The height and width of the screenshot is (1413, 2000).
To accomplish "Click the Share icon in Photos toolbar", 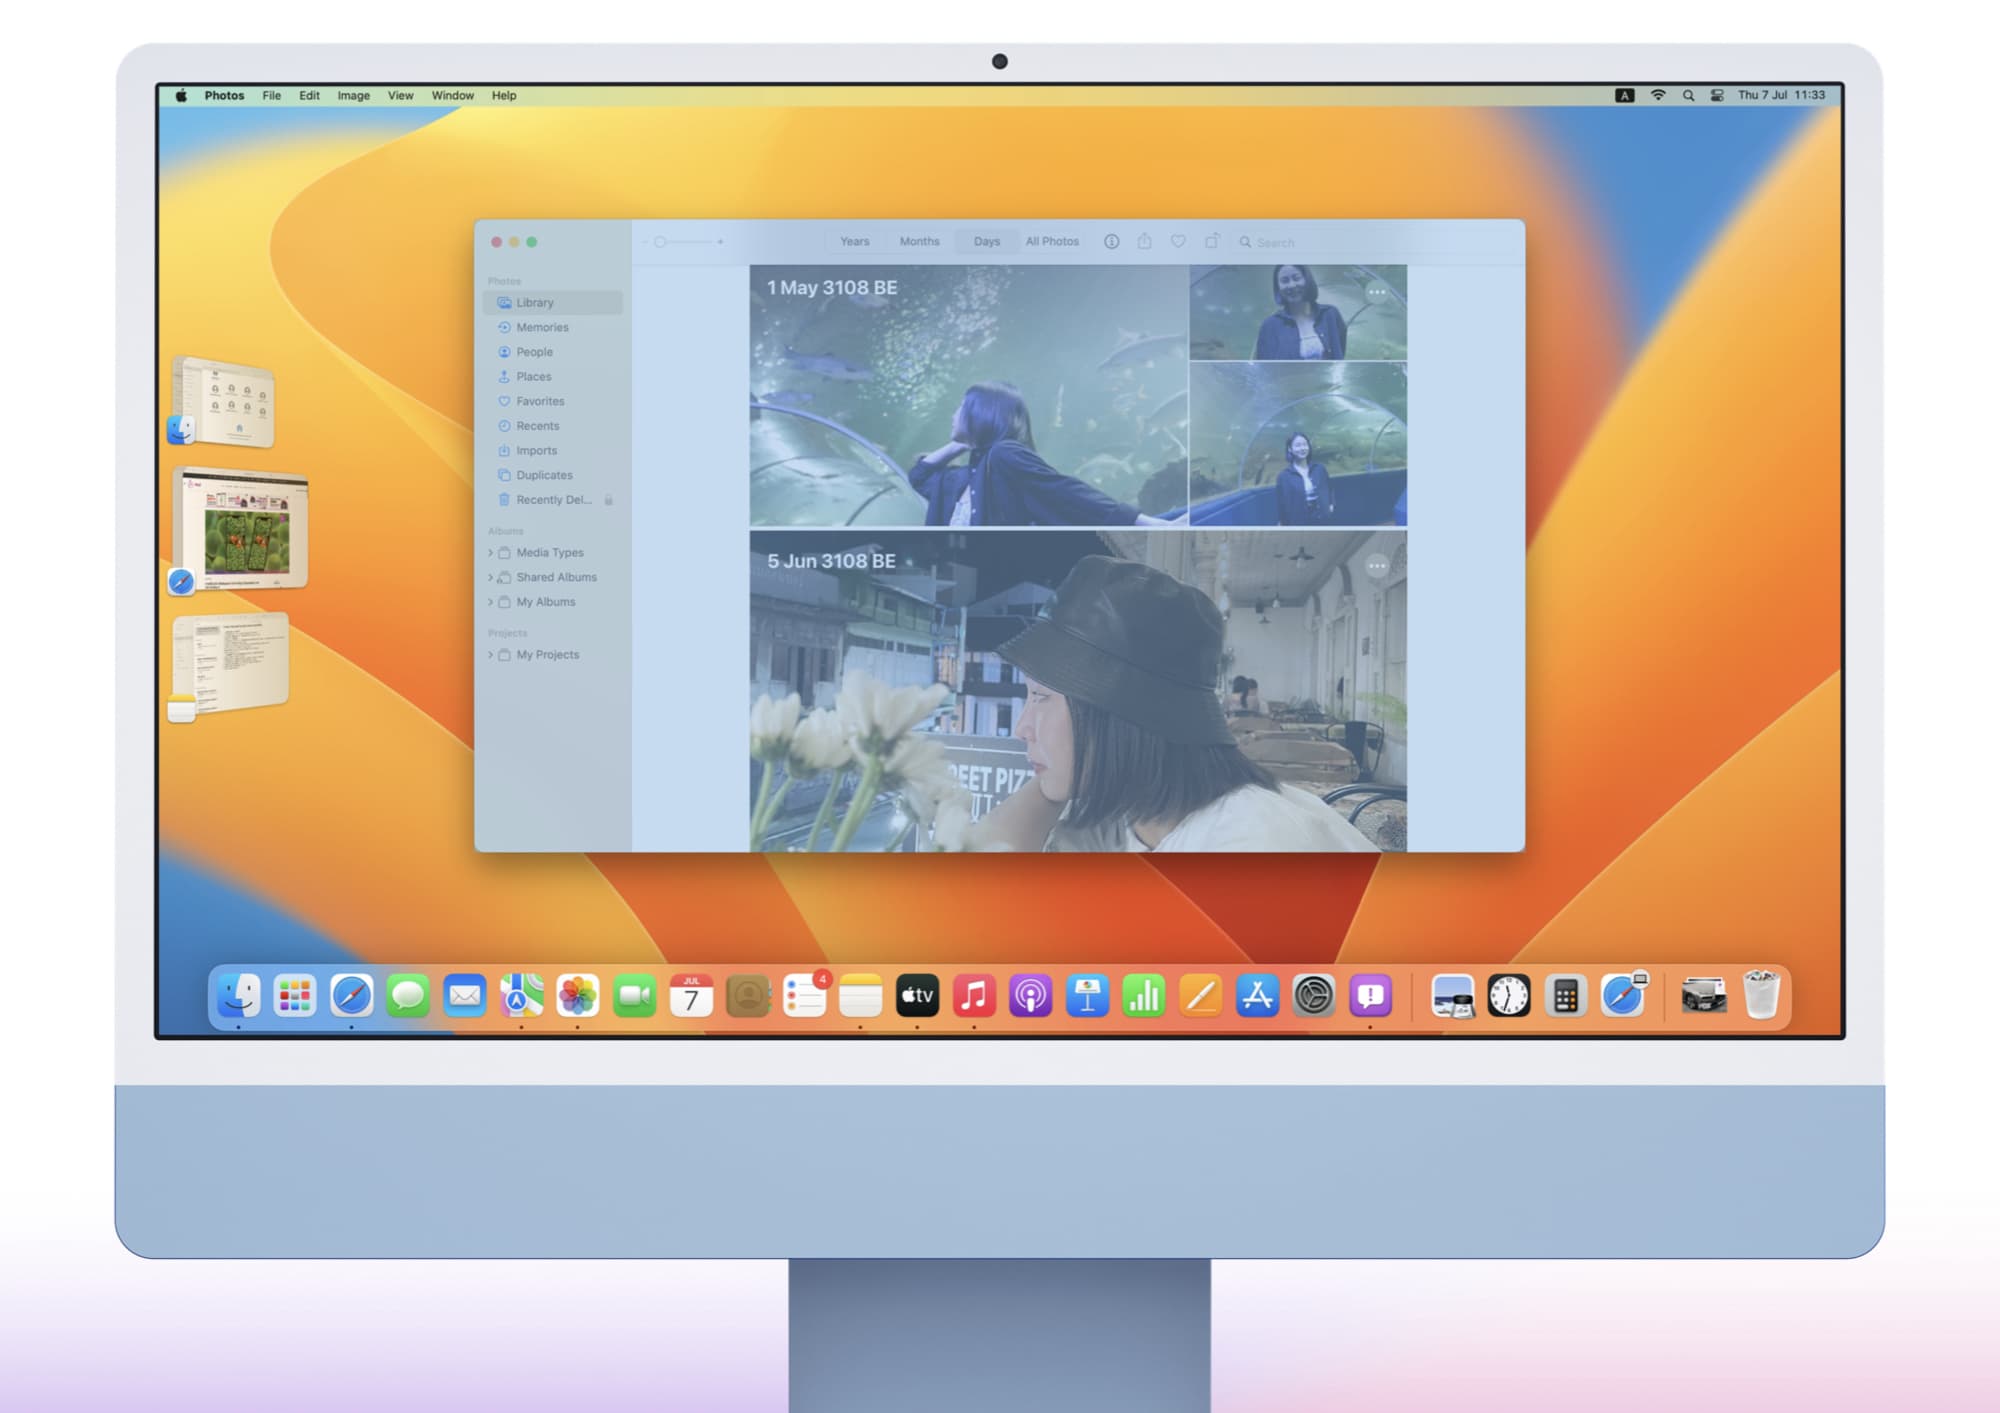I will pos(1144,241).
